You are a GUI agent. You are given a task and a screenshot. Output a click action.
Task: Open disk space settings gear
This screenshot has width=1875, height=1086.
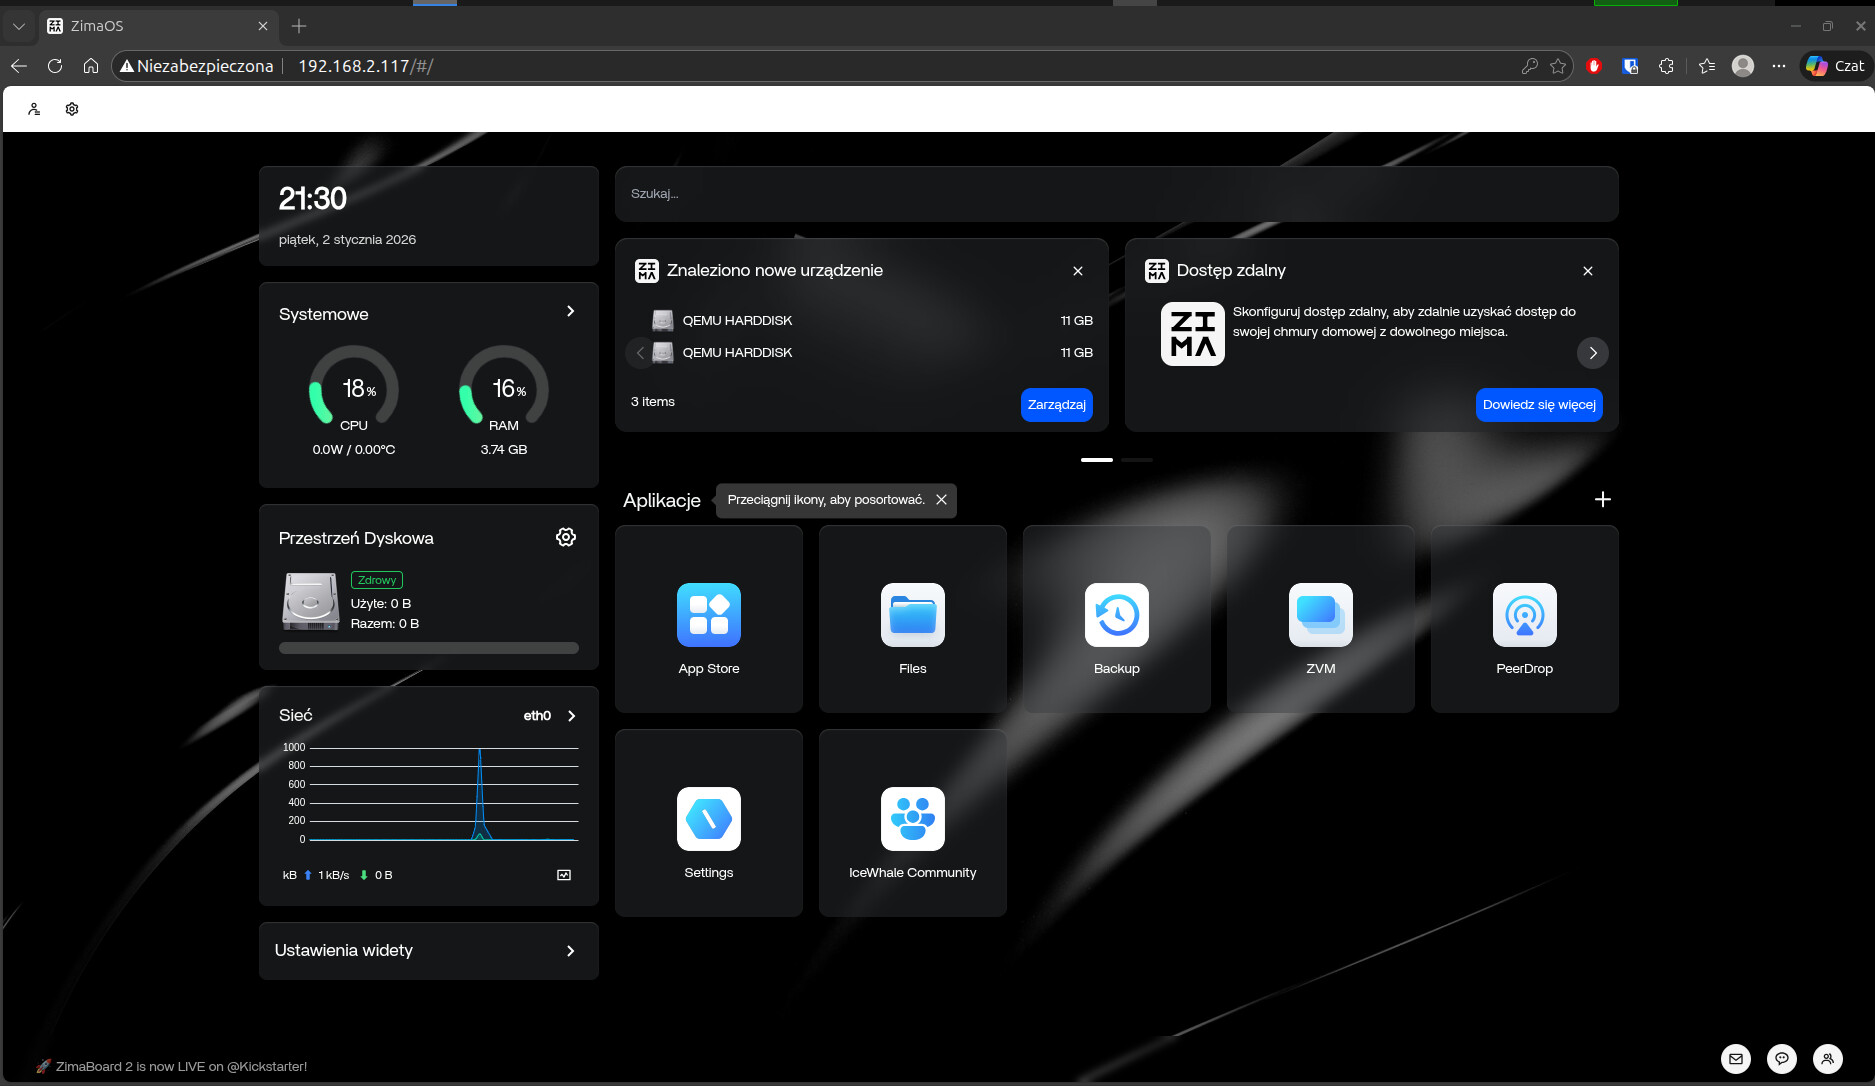(565, 538)
